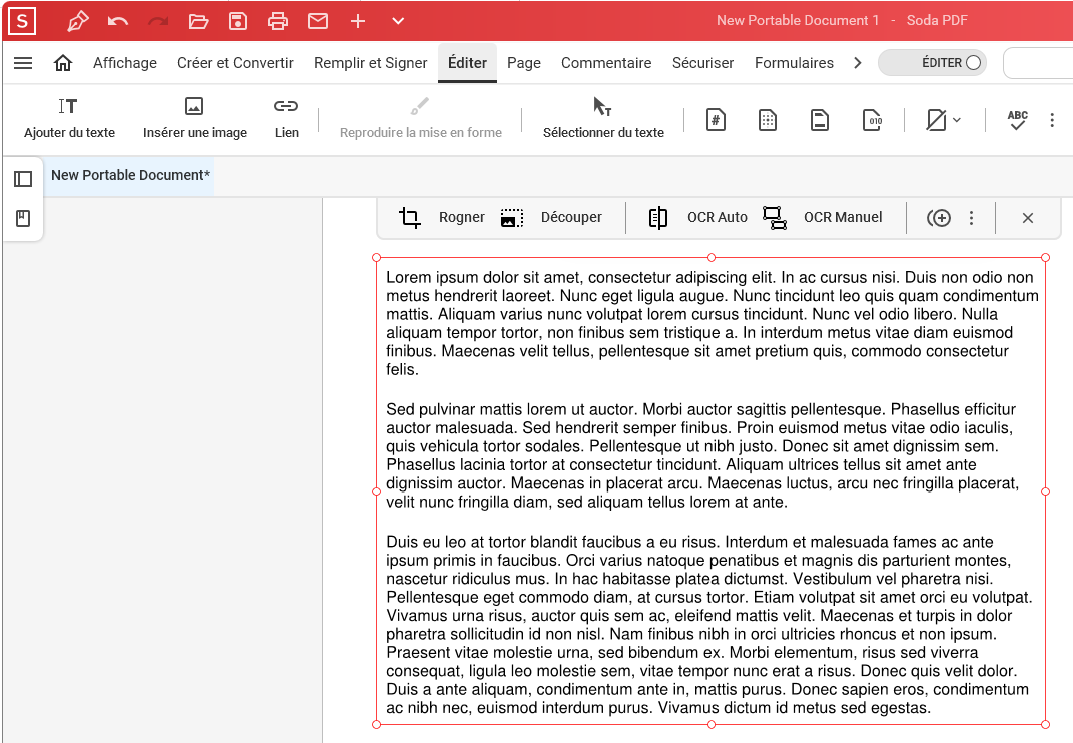1073x743 pixels.
Task: Choose the Rogner crop tool
Action: click(441, 218)
